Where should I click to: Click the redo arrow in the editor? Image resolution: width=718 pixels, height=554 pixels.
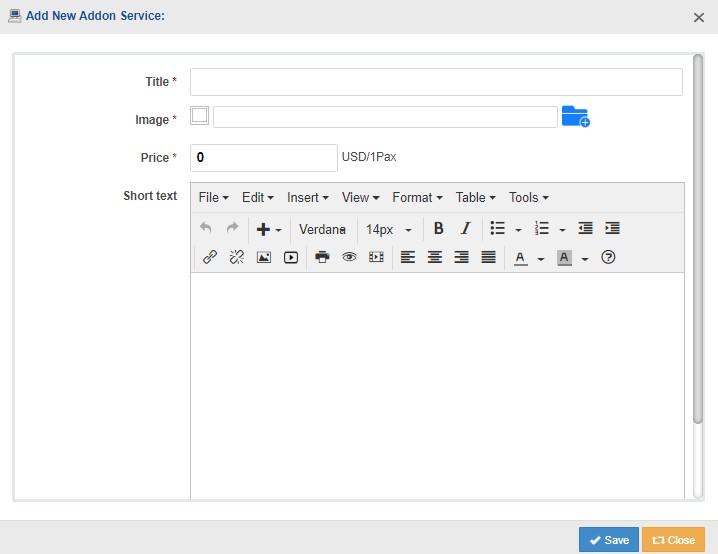click(x=233, y=228)
